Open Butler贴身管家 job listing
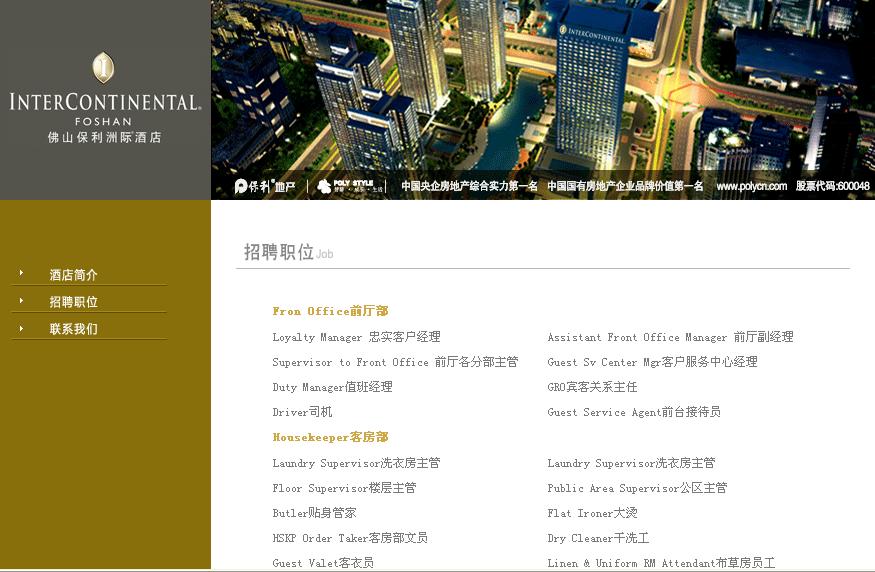The height and width of the screenshot is (572, 875). click(x=314, y=513)
